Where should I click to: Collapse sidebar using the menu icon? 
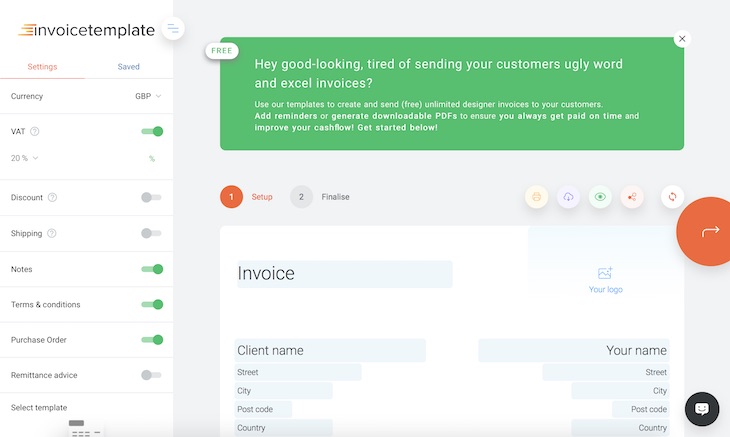173,29
